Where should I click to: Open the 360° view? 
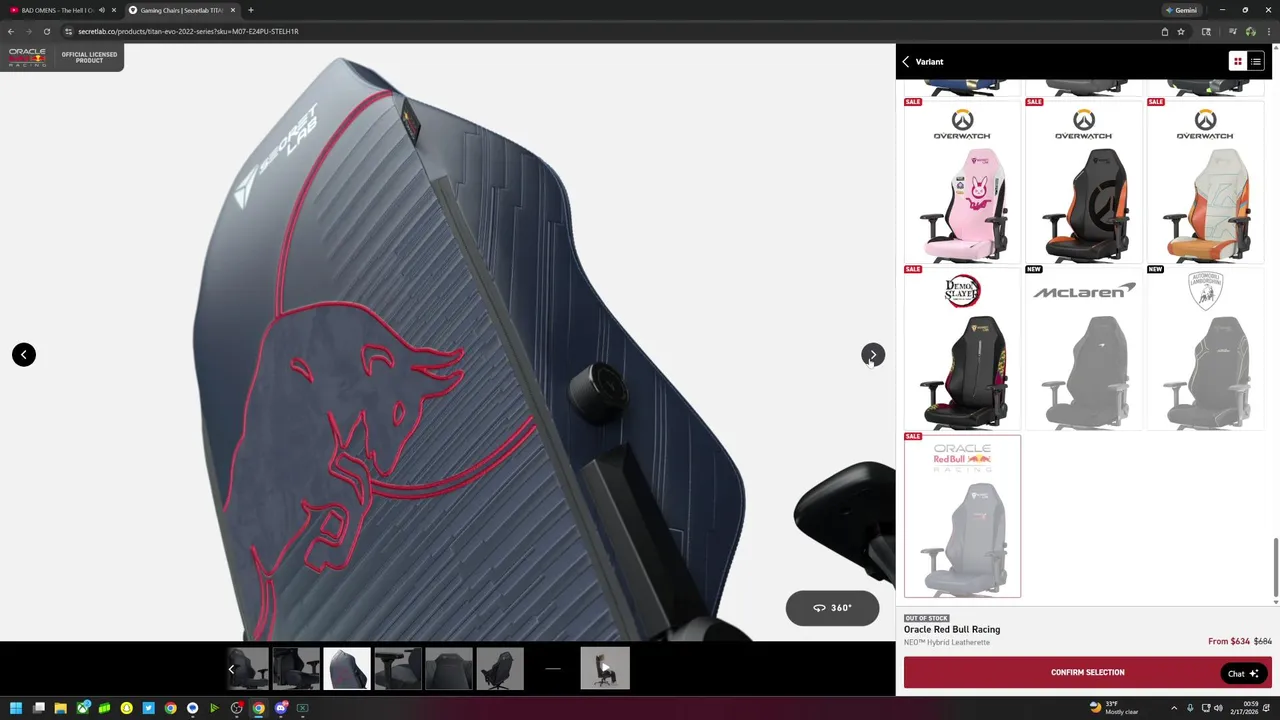pyautogui.click(x=832, y=608)
